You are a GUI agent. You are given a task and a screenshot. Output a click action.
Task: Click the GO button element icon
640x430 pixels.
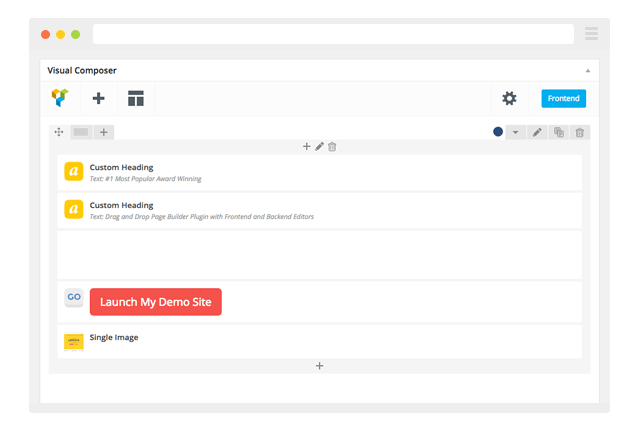pyautogui.click(x=74, y=297)
